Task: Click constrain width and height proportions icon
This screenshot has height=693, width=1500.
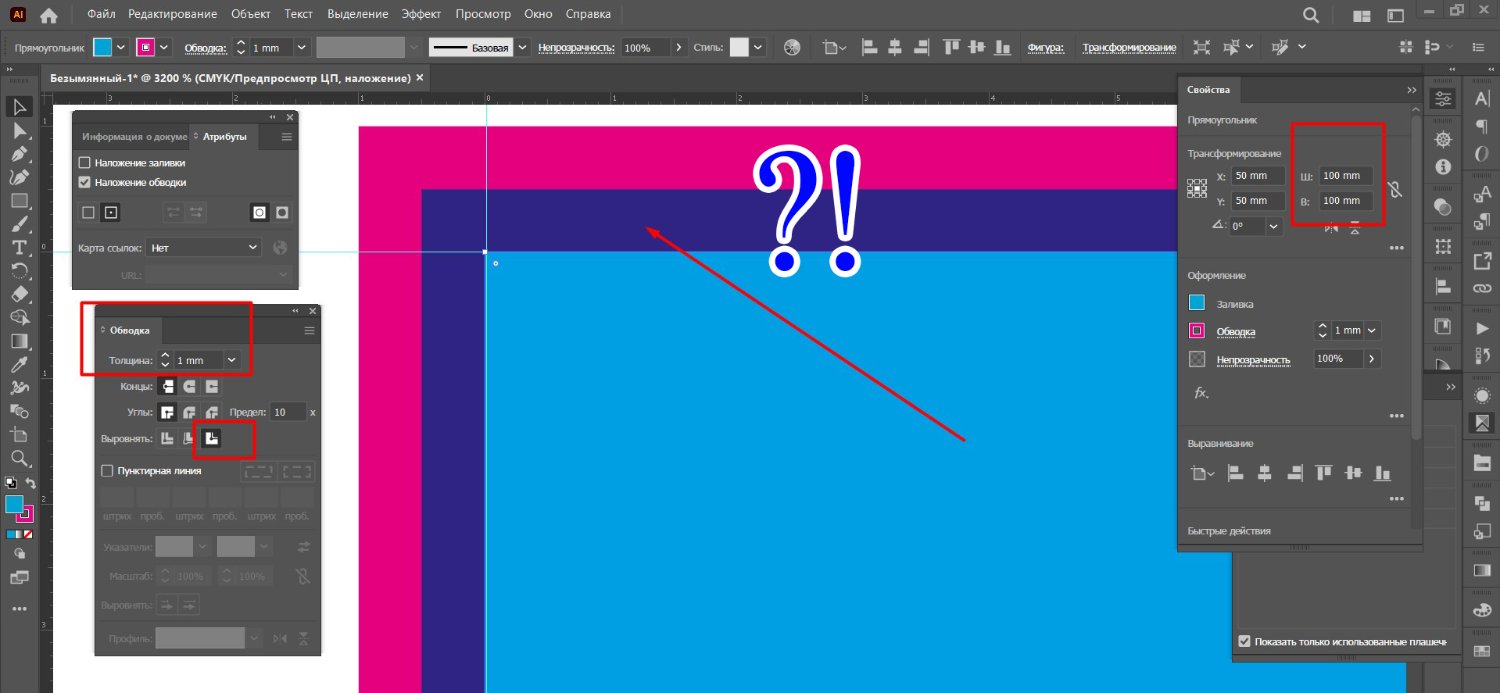Action: [x=1395, y=188]
